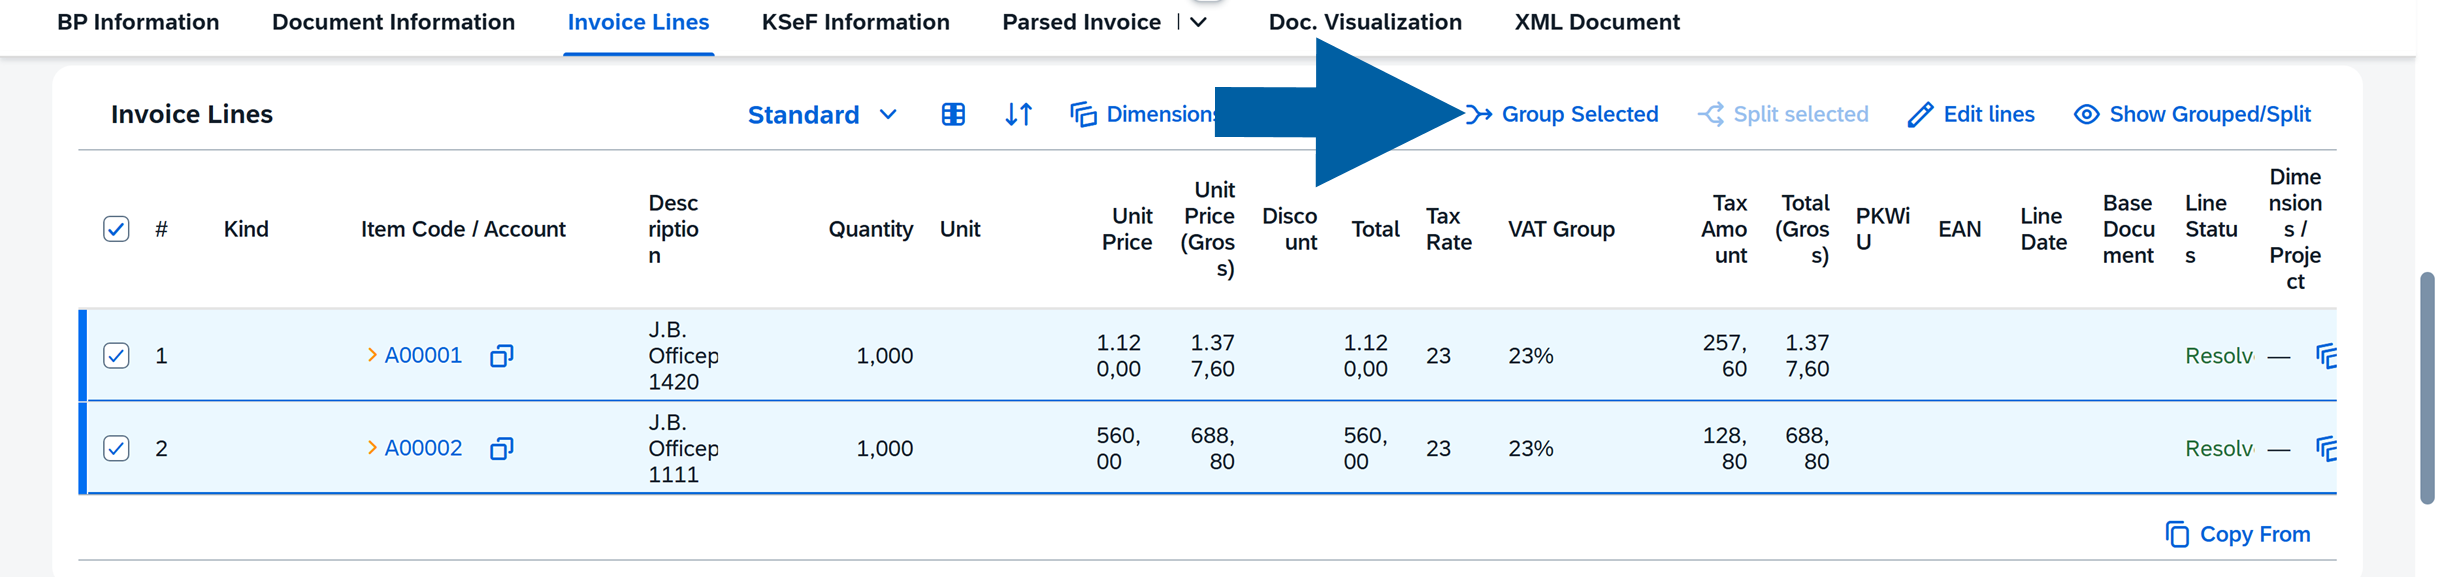Click the Copy From clipboard icon
The height and width of the screenshot is (577, 2440).
(2177, 535)
